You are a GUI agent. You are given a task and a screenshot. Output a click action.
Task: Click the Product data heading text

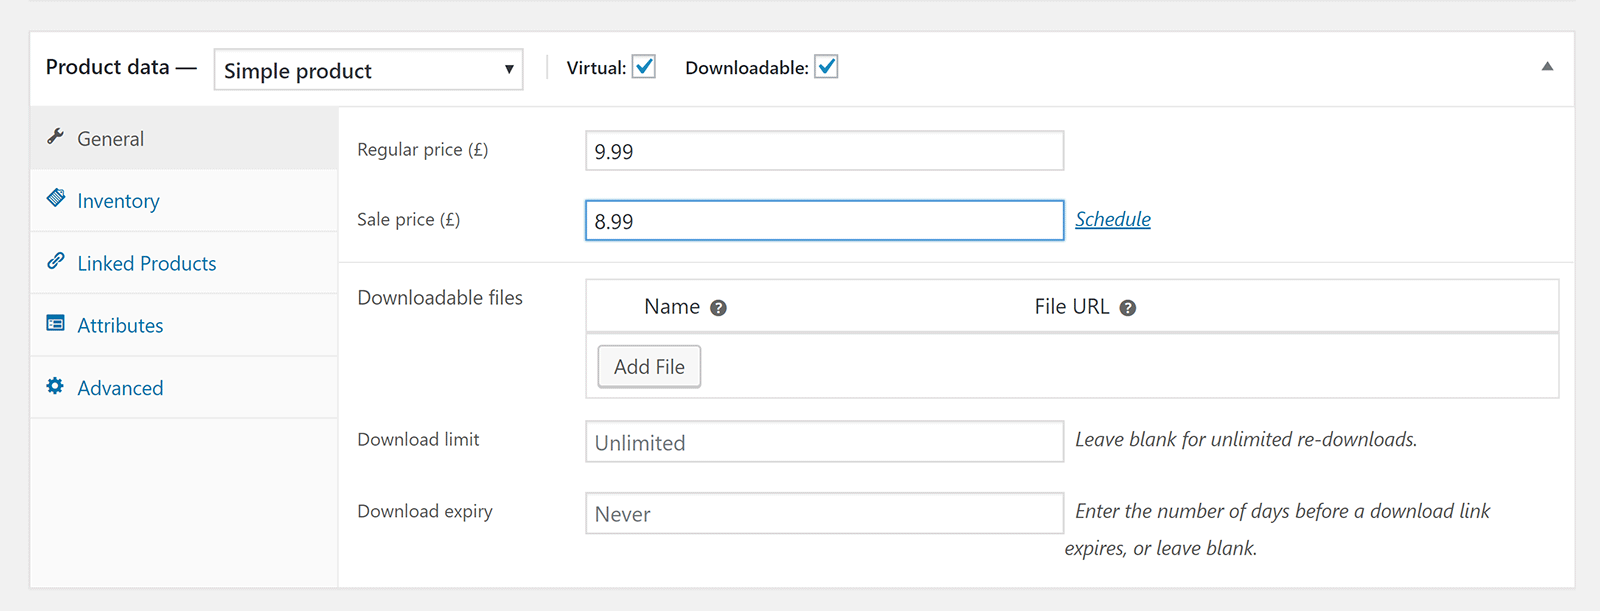(x=120, y=67)
